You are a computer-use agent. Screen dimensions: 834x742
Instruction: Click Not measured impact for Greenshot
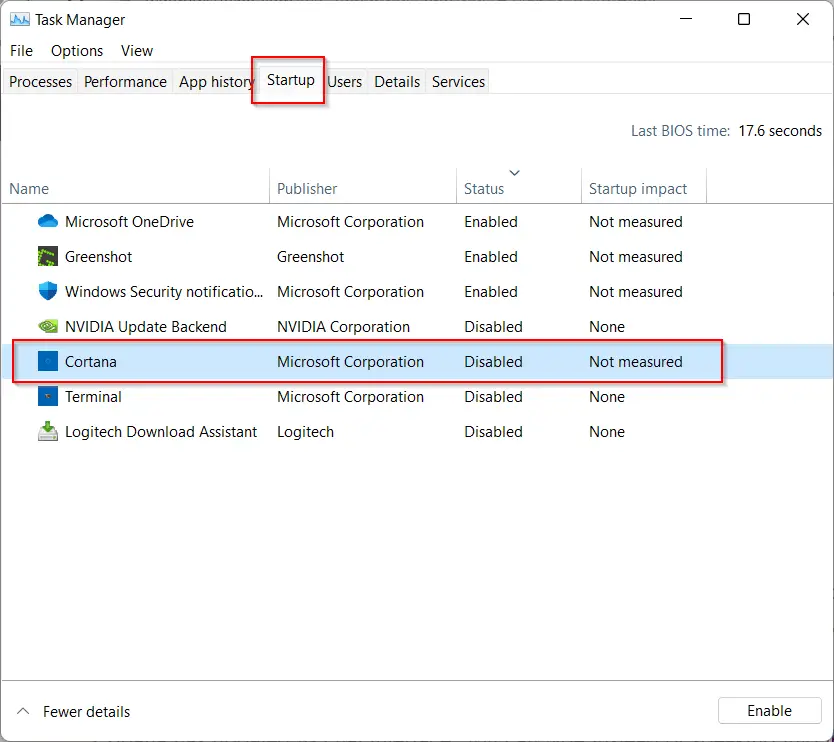point(636,256)
